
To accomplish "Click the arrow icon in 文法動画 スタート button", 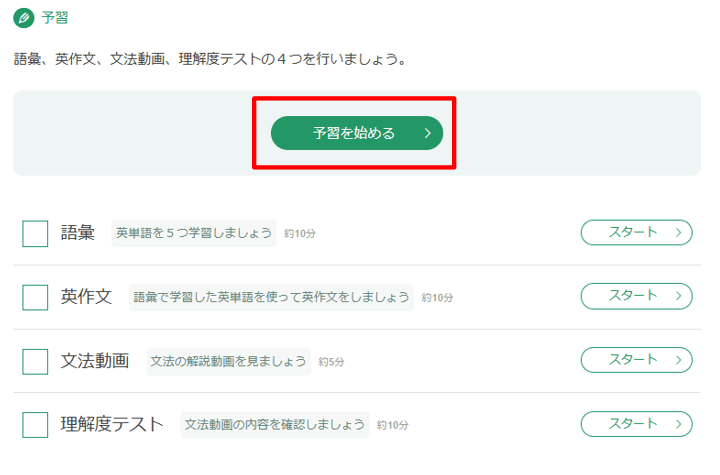I will point(678,360).
